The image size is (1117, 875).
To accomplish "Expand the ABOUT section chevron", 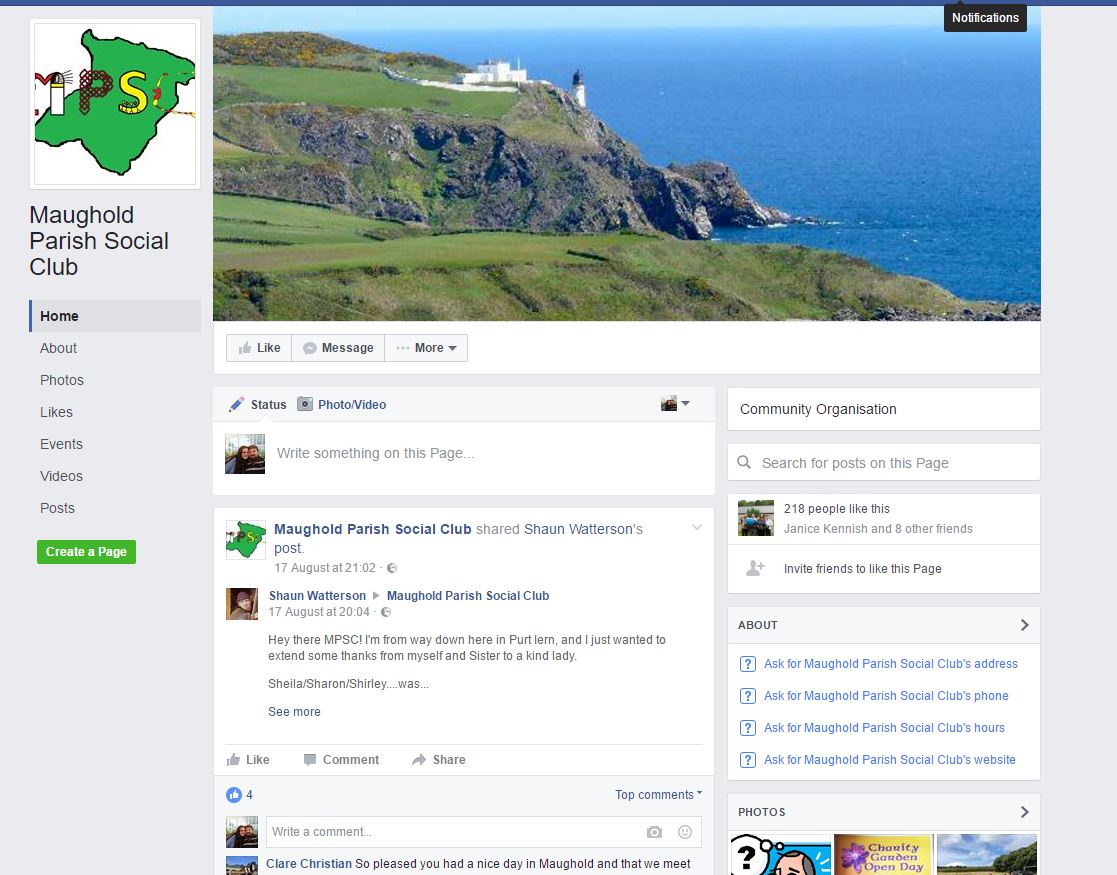I will click(x=1024, y=625).
